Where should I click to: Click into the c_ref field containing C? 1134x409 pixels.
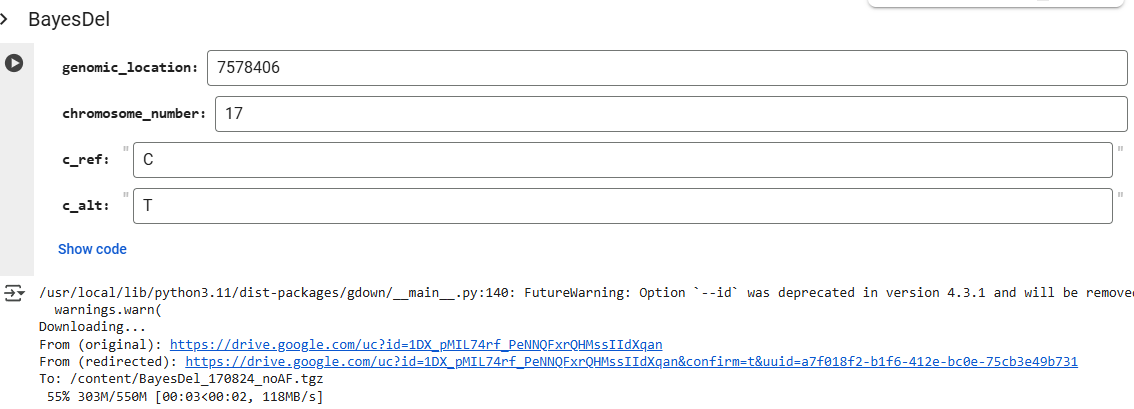623,160
